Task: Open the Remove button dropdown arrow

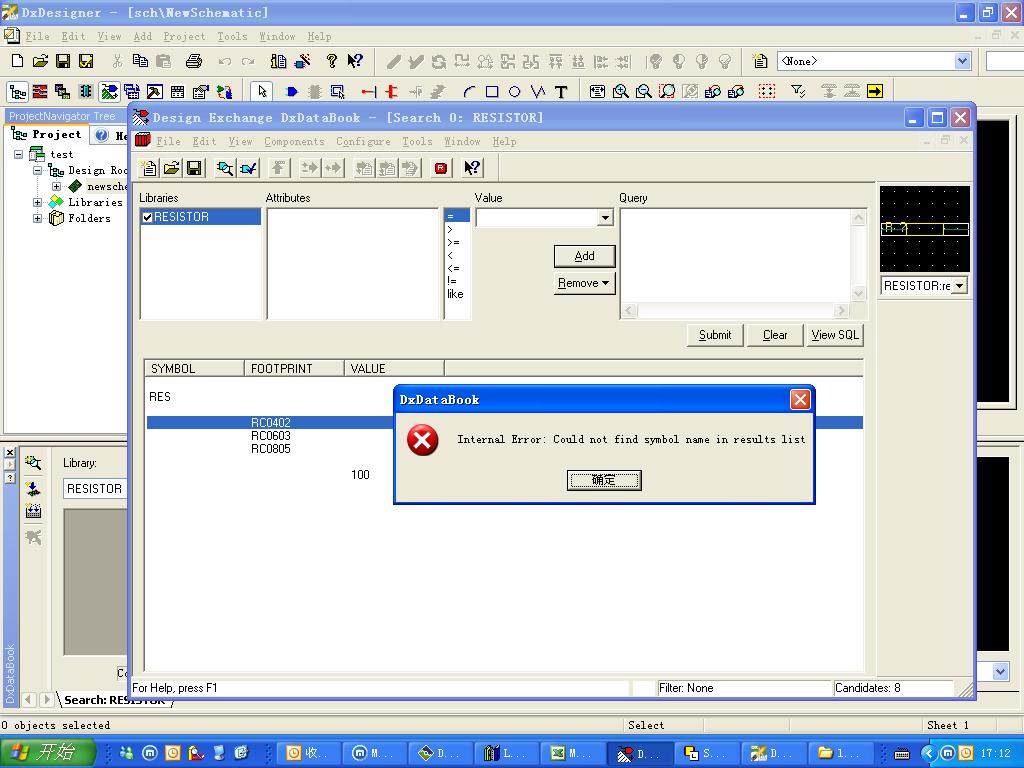Action: click(x=605, y=283)
